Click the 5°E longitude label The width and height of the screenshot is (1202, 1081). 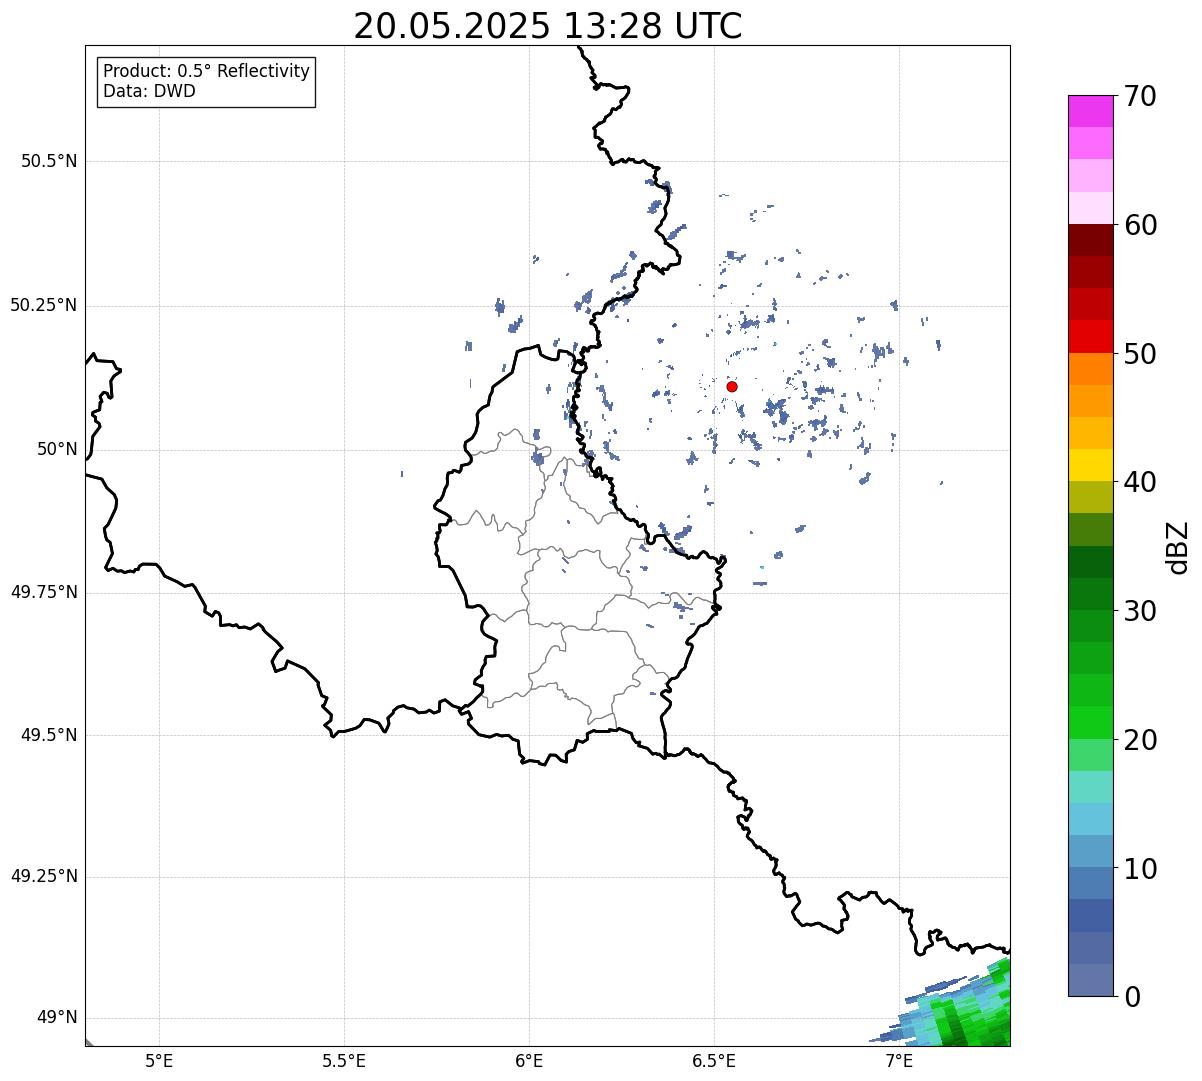[159, 1060]
